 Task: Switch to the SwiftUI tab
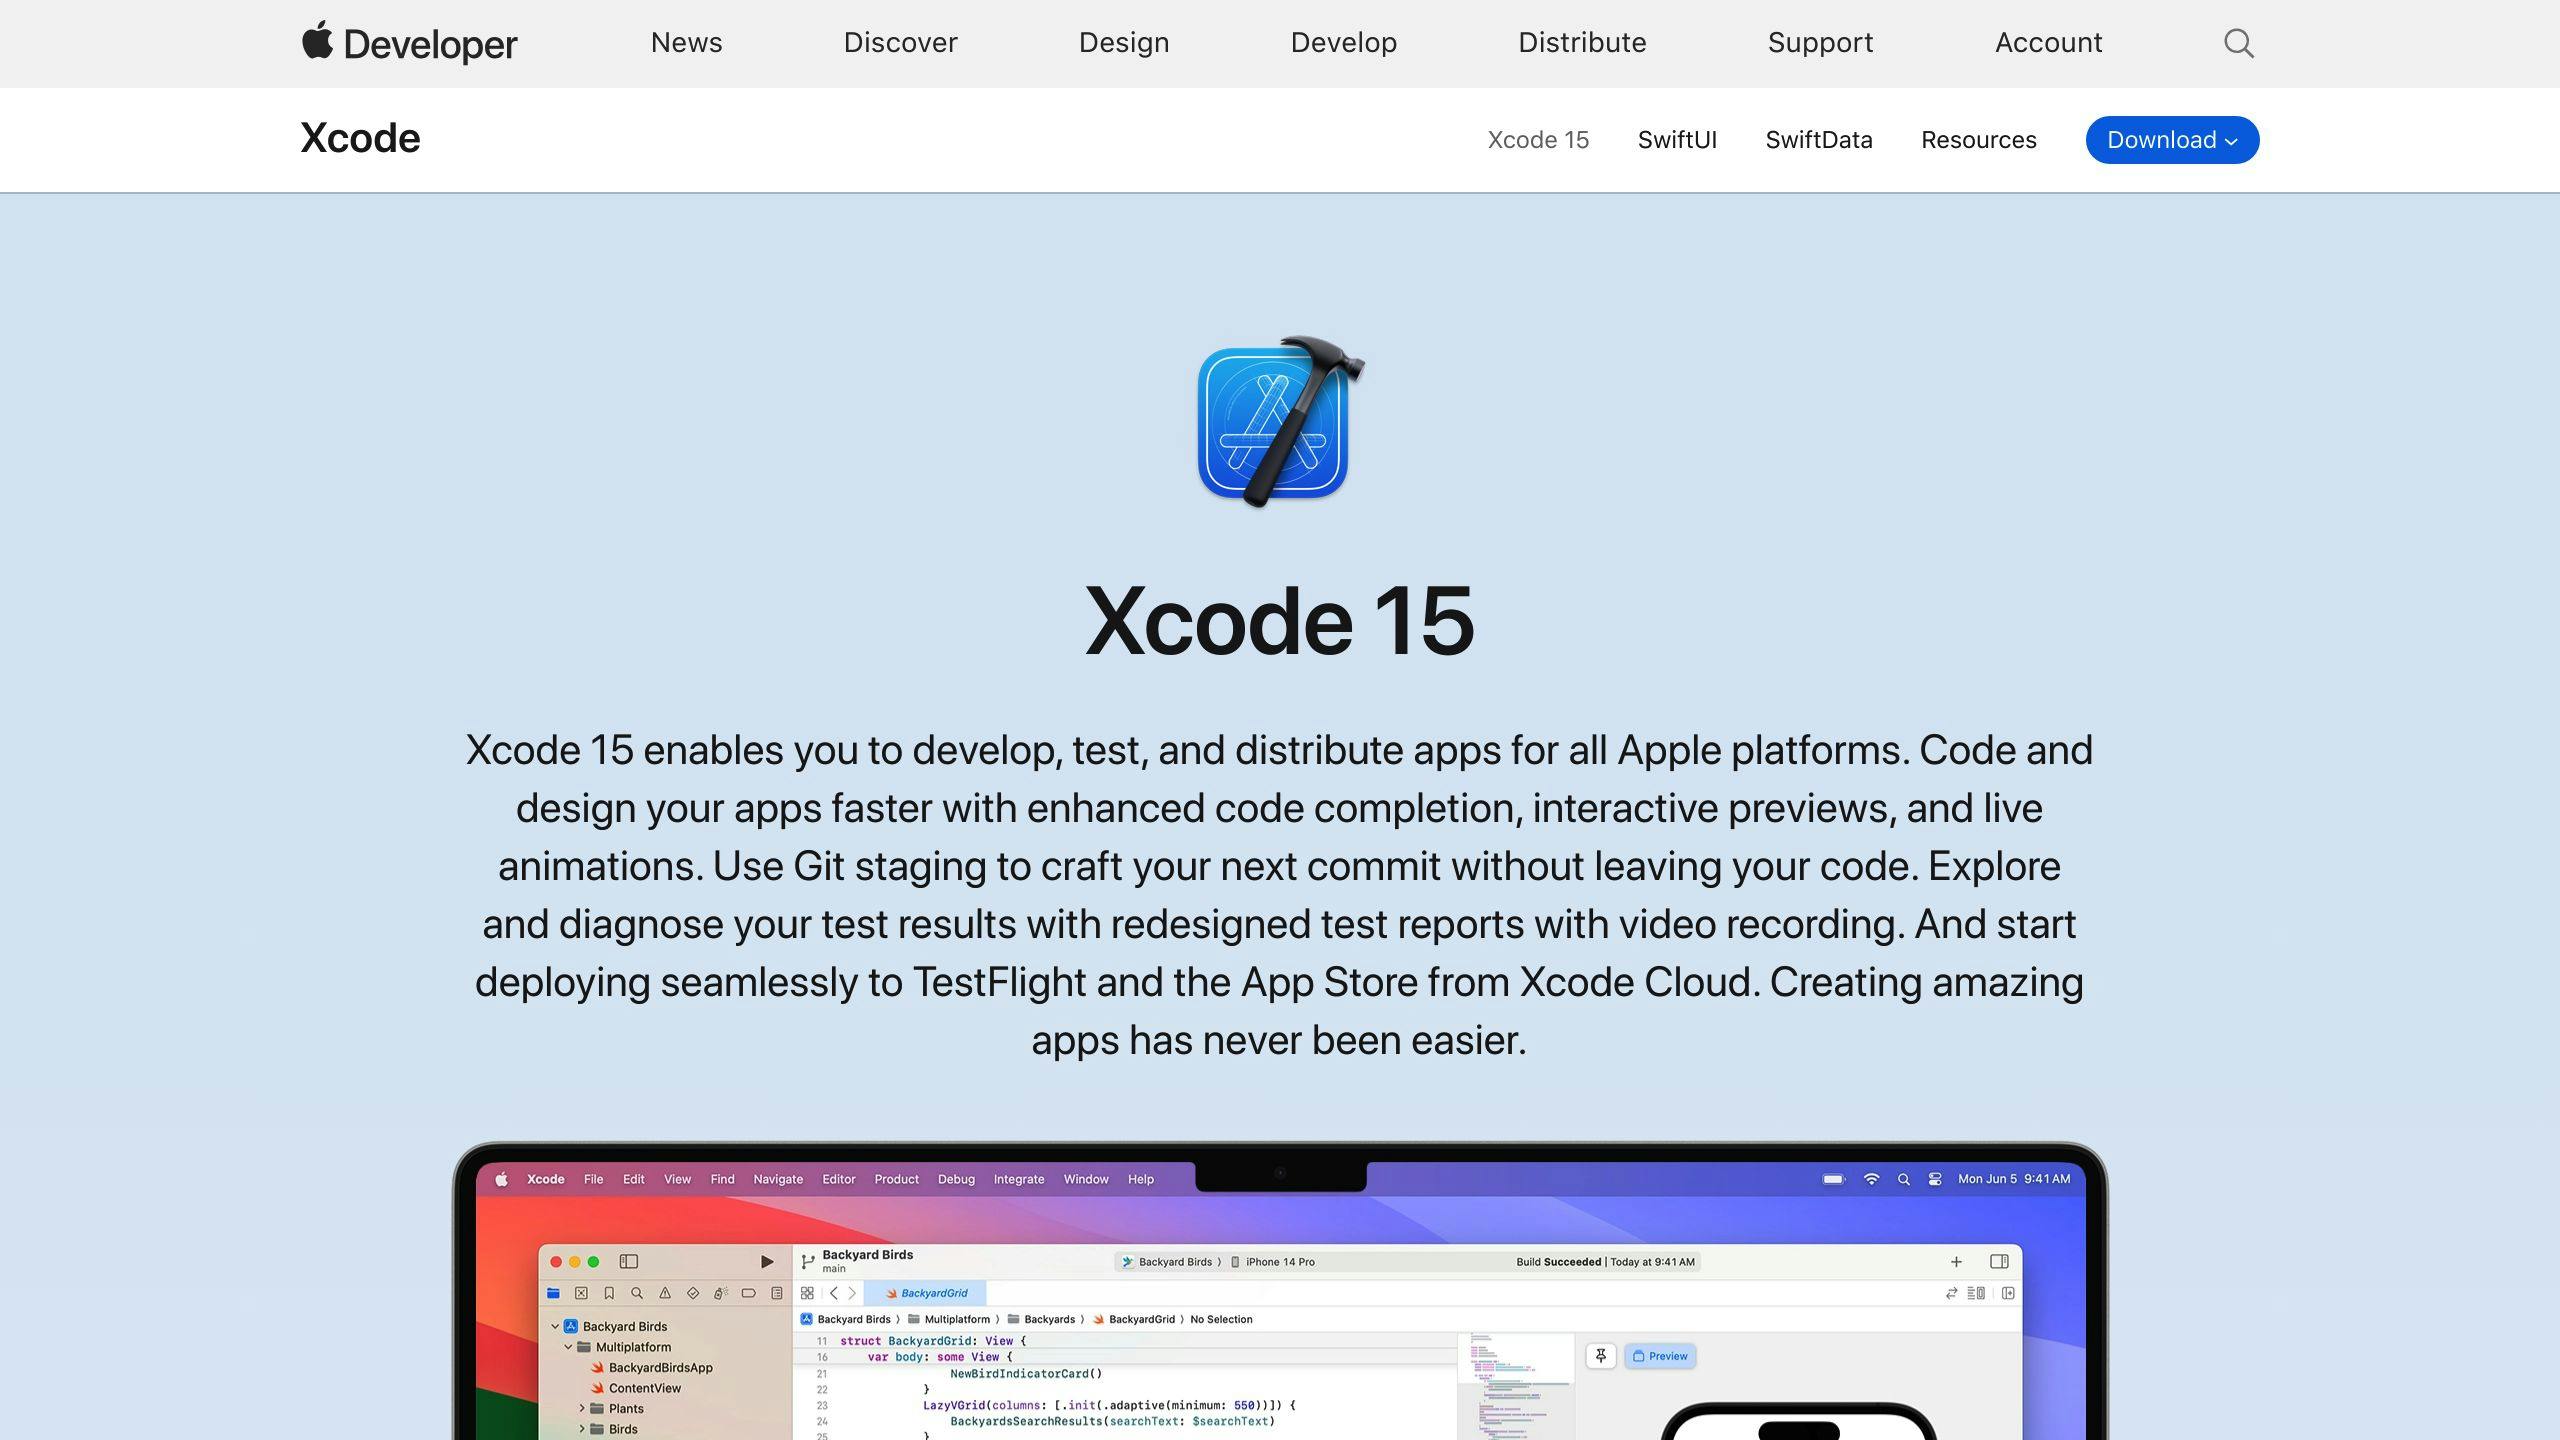click(x=1677, y=140)
